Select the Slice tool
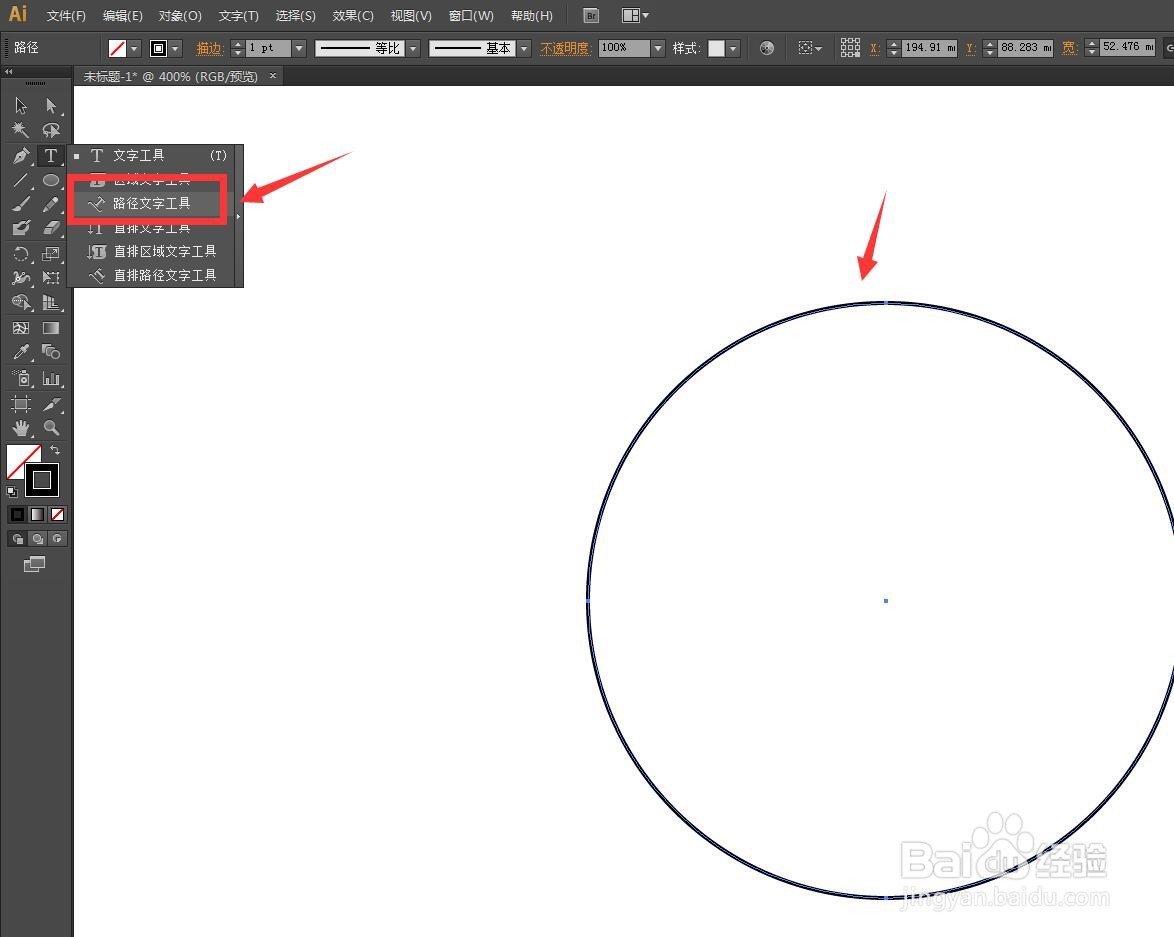 [x=50, y=404]
